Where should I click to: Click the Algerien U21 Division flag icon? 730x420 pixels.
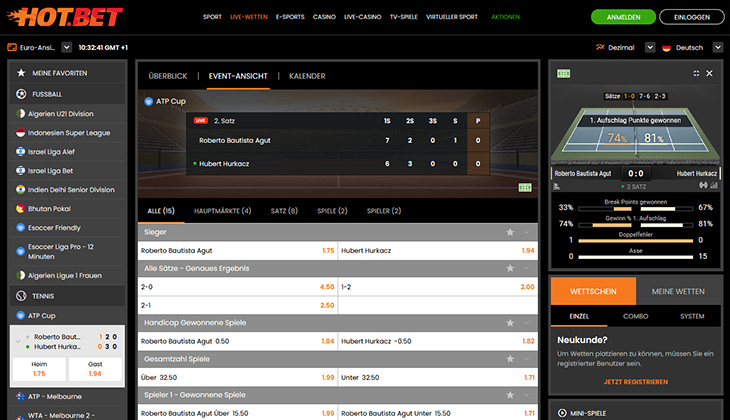[x=20, y=114]
